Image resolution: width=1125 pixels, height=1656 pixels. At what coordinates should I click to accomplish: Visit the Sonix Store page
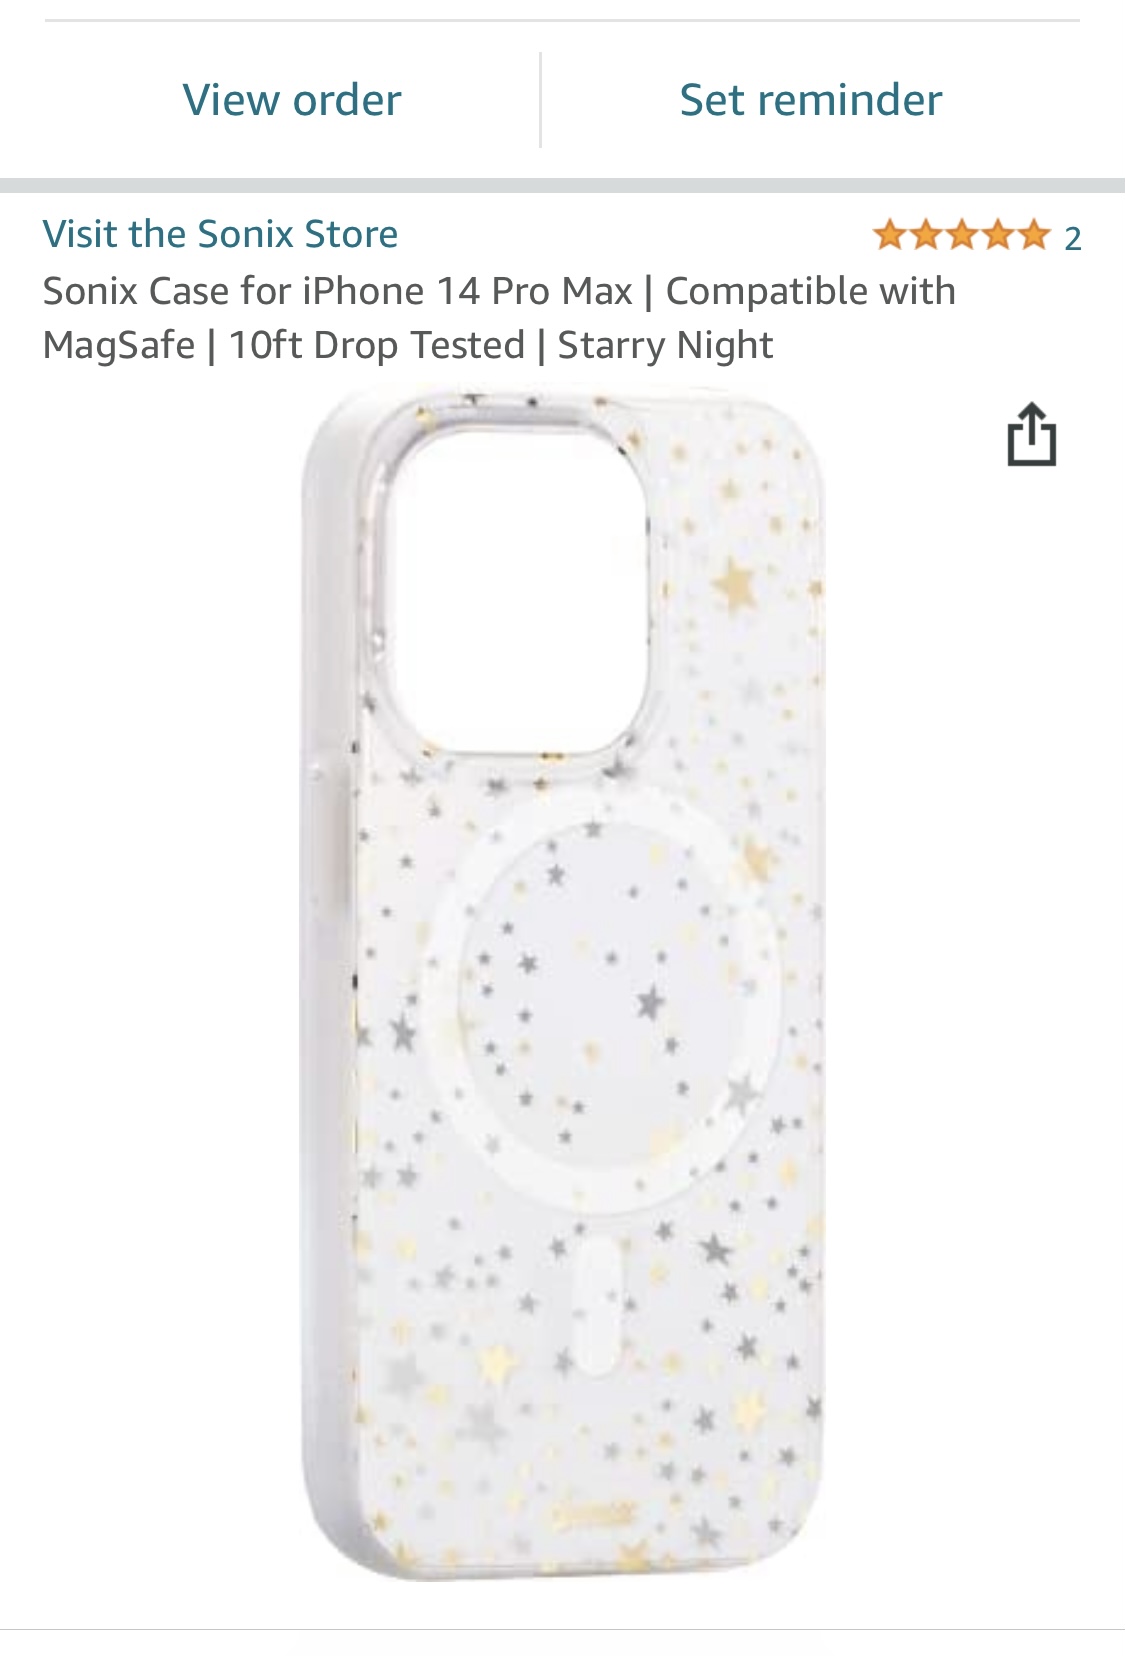click(x=220, y=234)
